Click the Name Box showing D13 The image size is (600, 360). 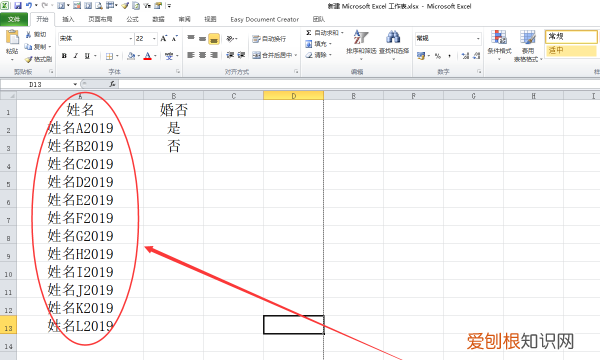coord(36,84)
